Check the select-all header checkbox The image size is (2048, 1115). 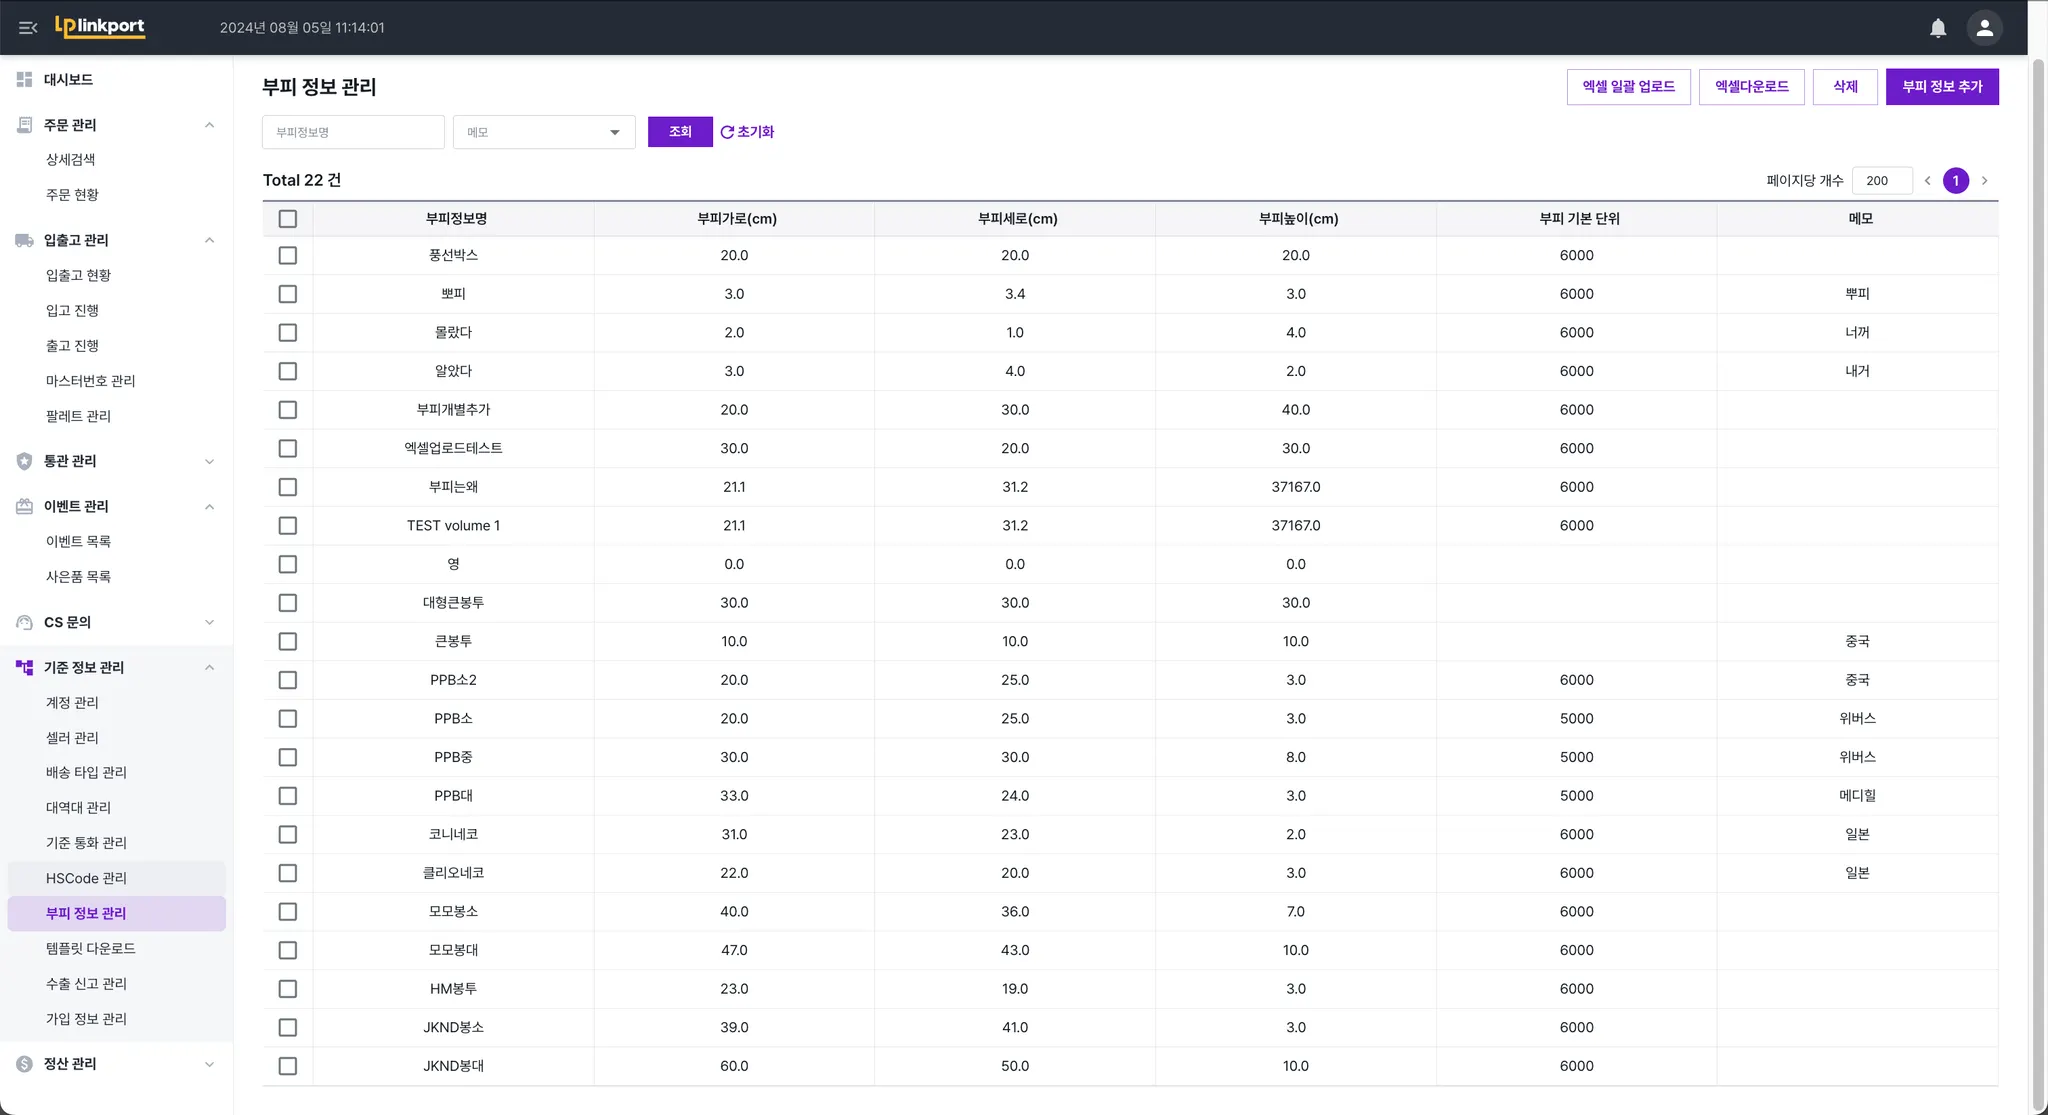point(288,219)
